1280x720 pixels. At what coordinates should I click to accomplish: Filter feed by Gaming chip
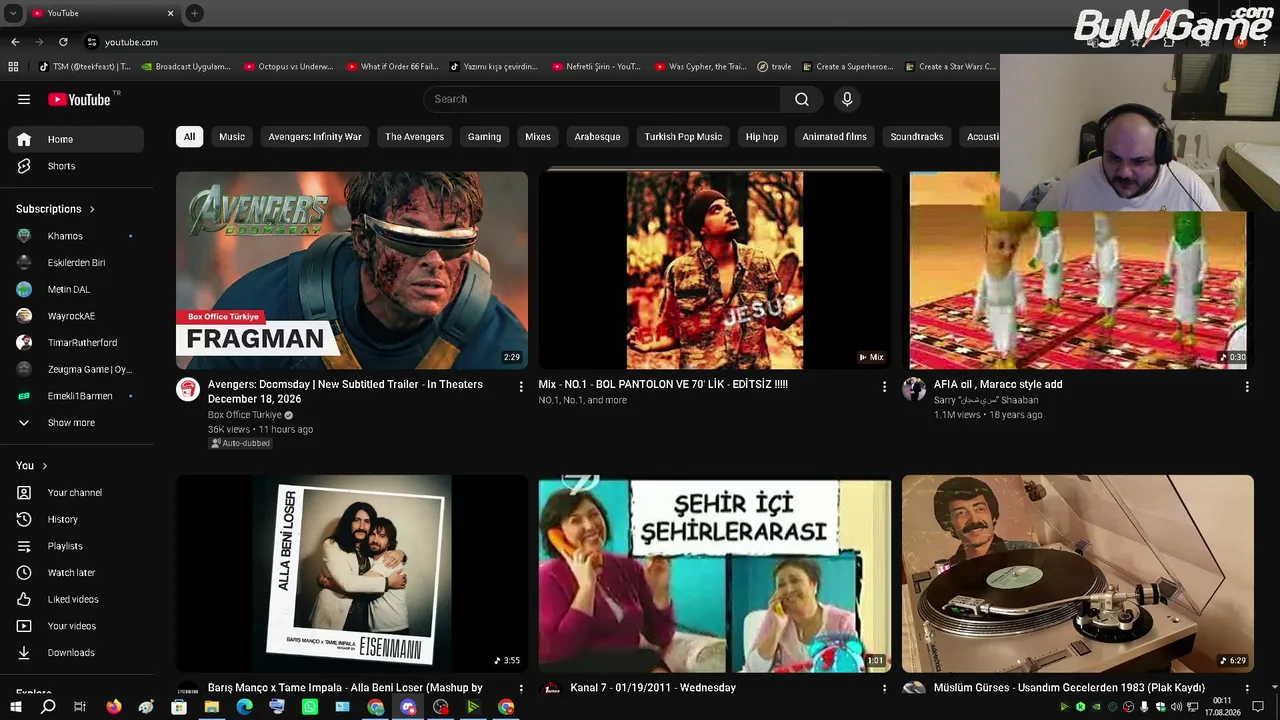[484, 137]
